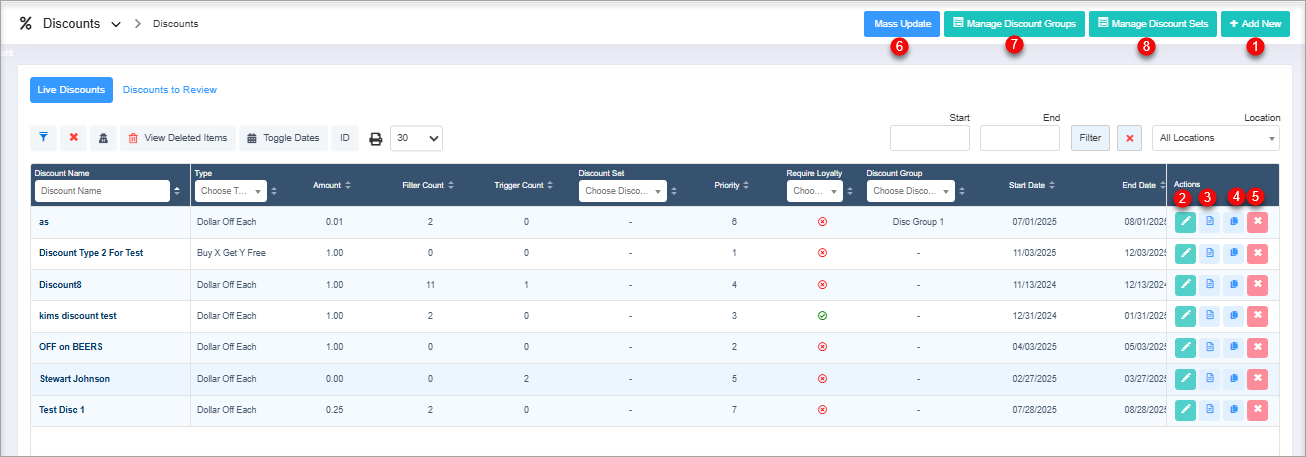Switch to Discounts to Review tab
Screen dimensions: 1306x457
coord(169,90)
